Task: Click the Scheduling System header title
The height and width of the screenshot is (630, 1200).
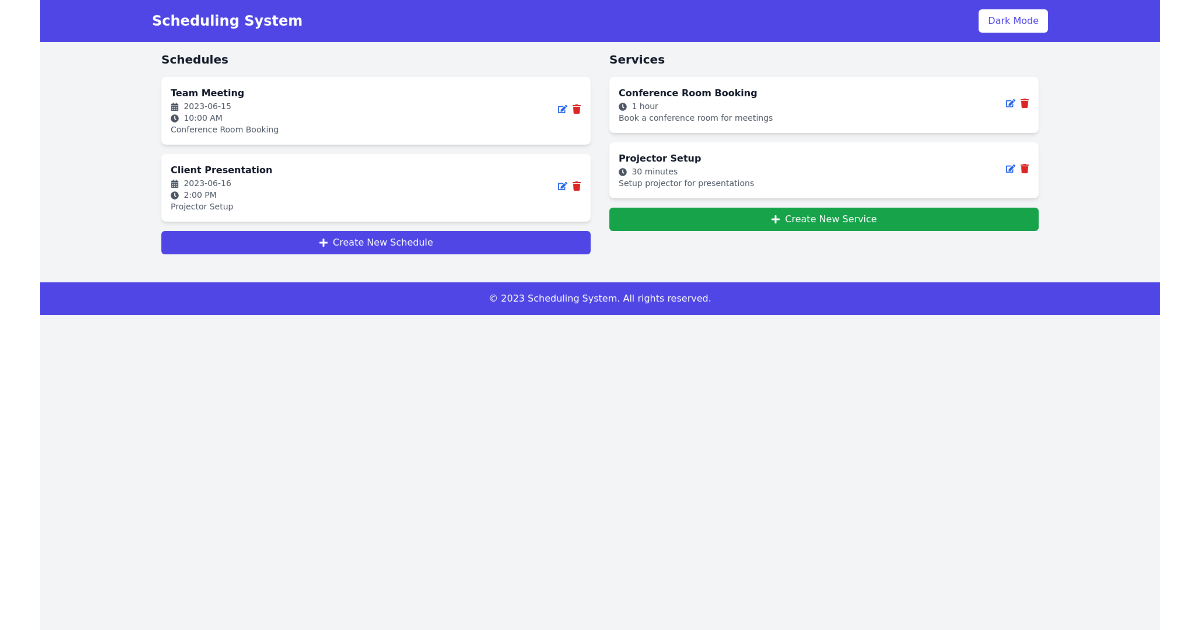Action: tap(227, 20)
